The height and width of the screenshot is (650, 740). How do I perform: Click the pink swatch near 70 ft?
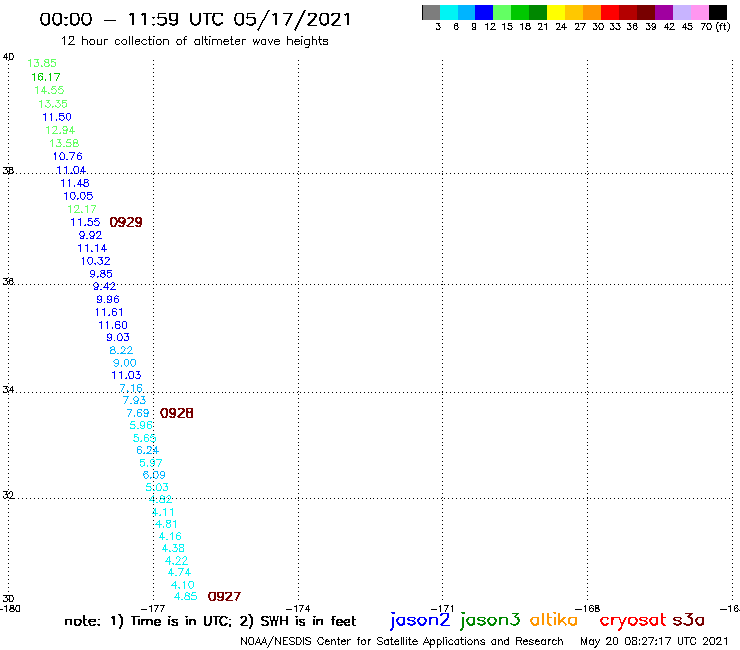699,12
